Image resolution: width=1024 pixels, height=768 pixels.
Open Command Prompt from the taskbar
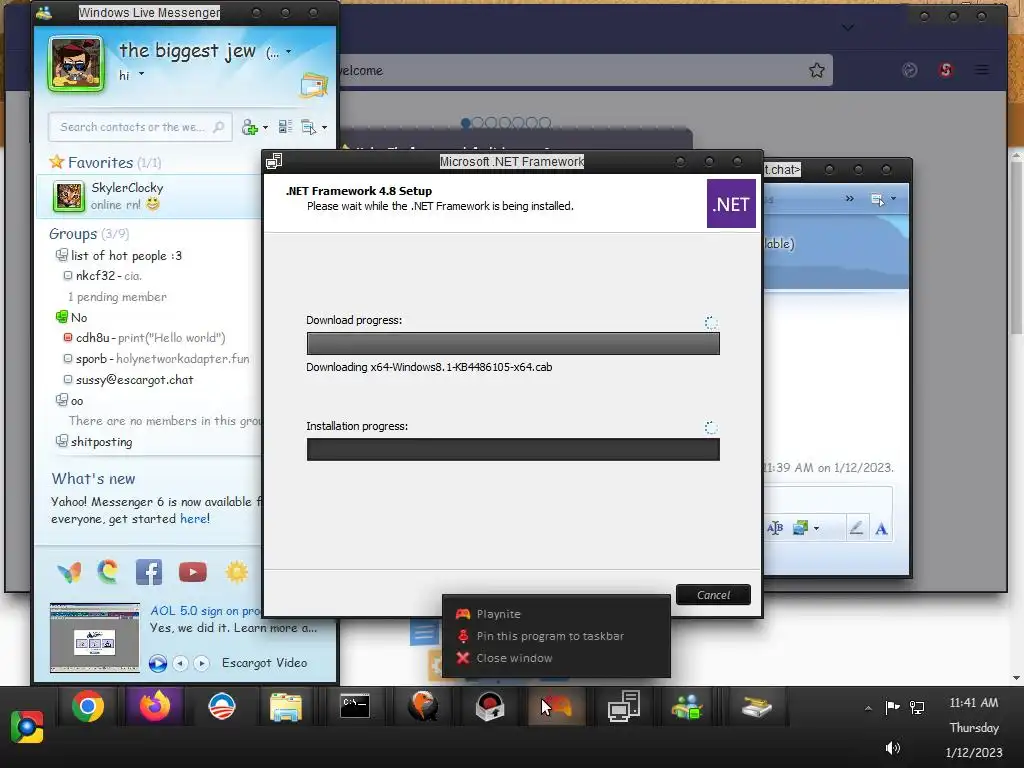coord(355,706)
